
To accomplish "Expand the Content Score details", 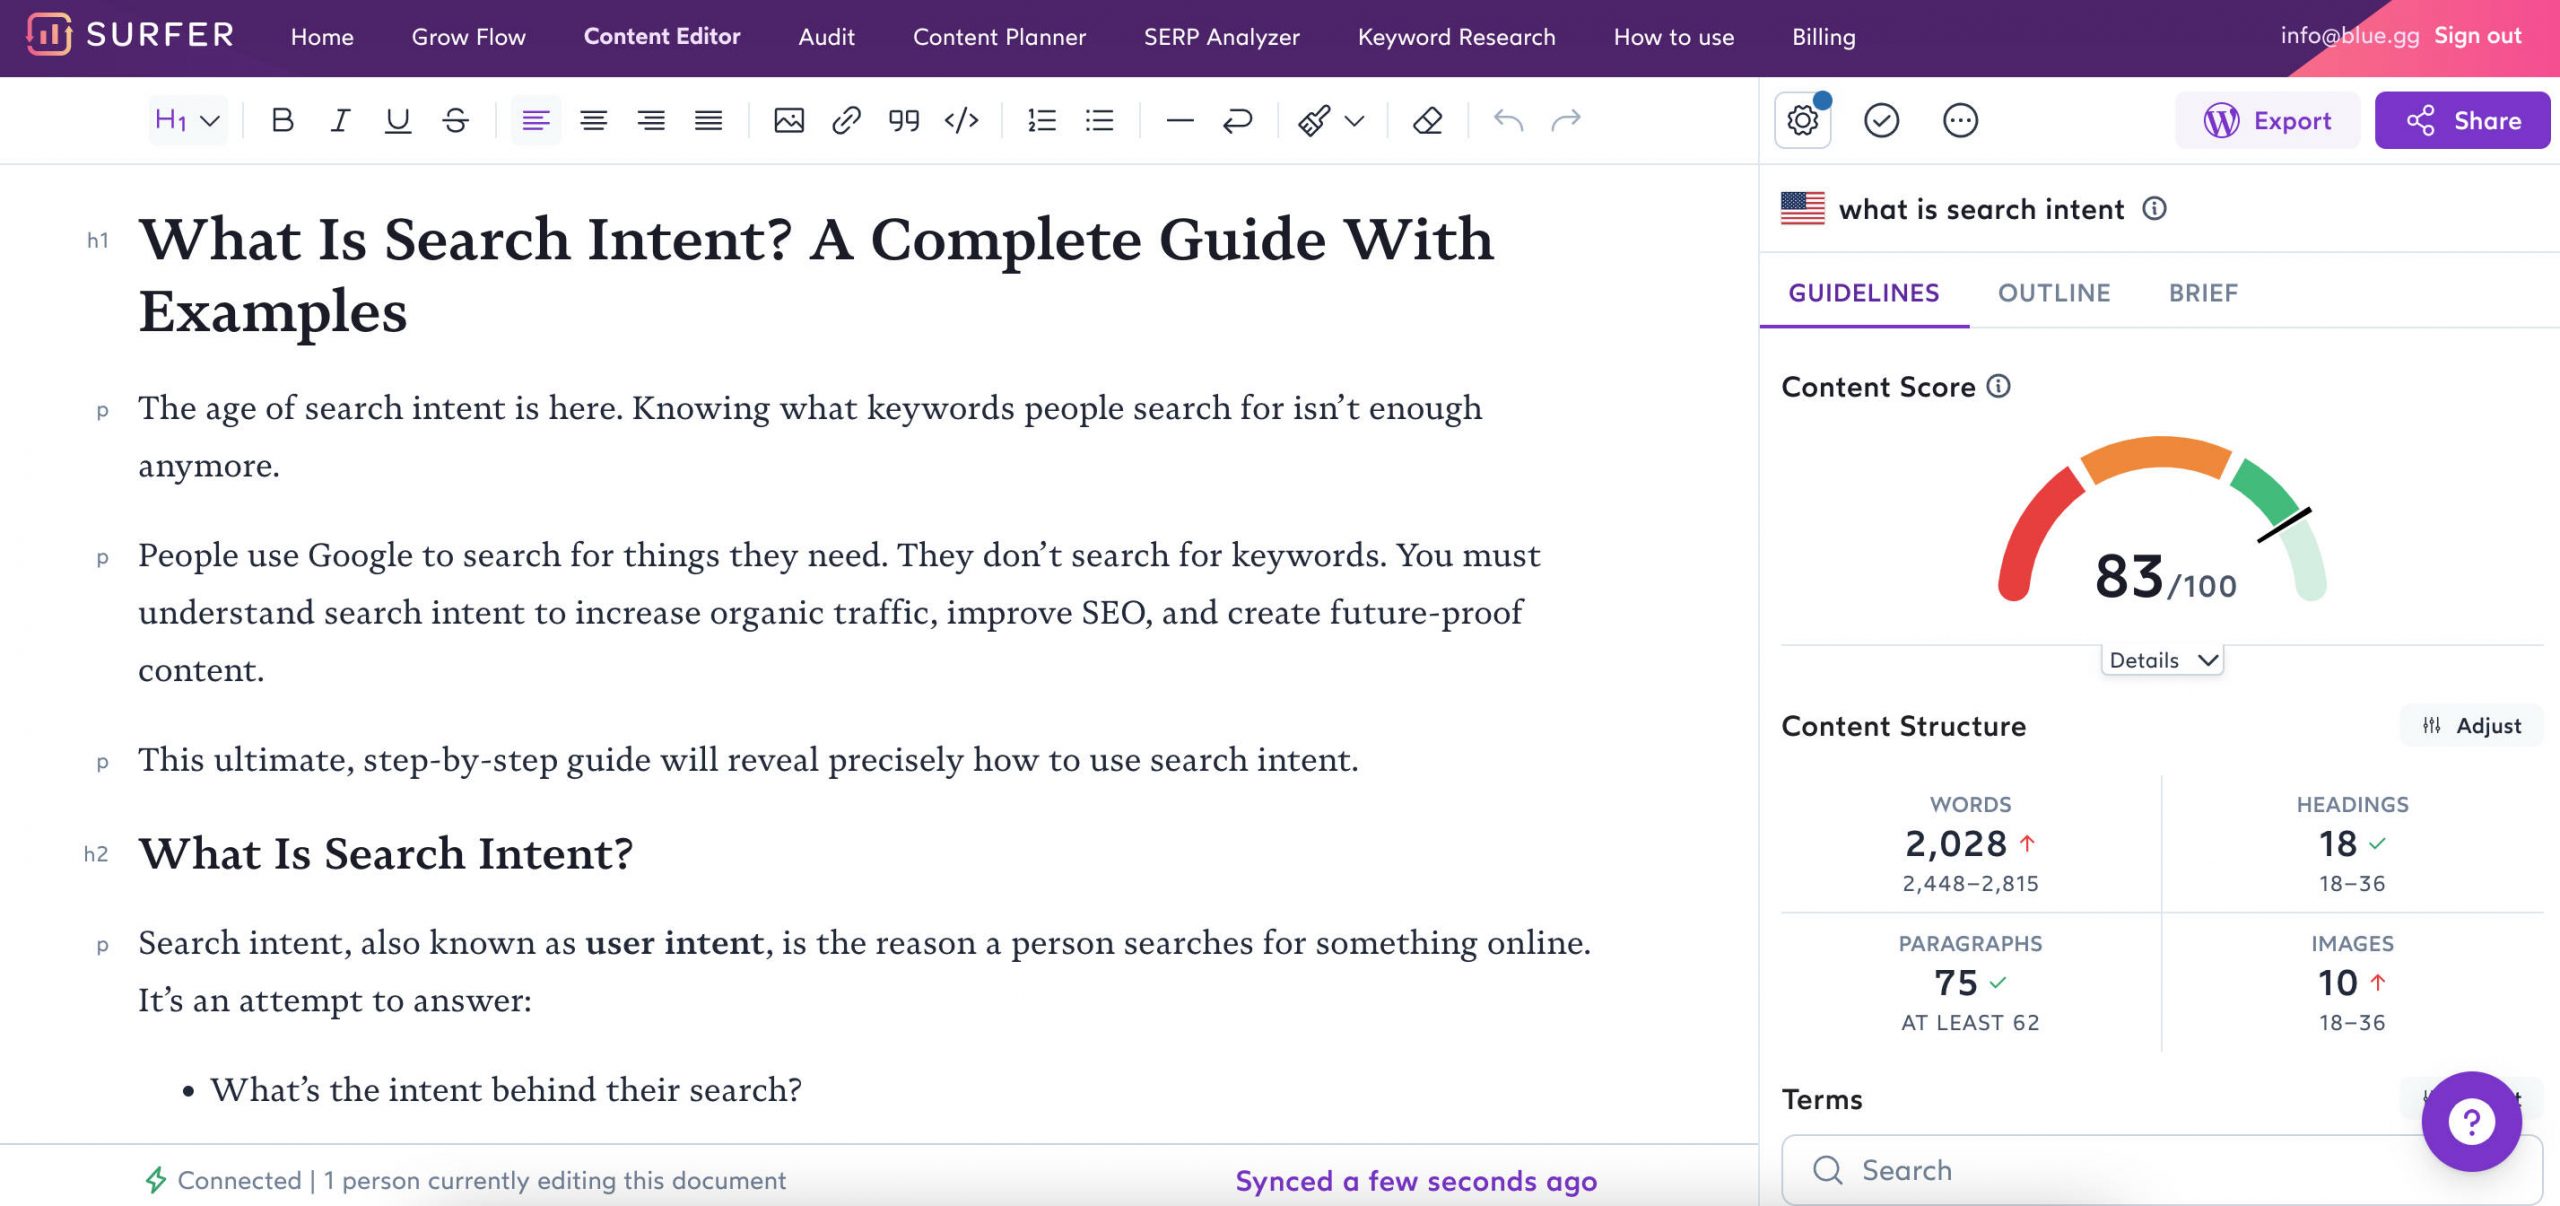I will 2162,659.
